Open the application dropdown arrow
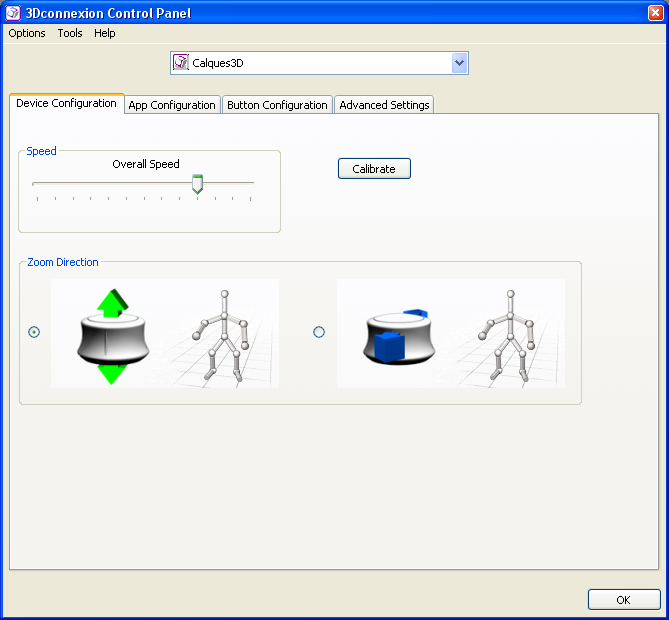The height and width of the screenshot is (620, 669). [x=460, y=63]
